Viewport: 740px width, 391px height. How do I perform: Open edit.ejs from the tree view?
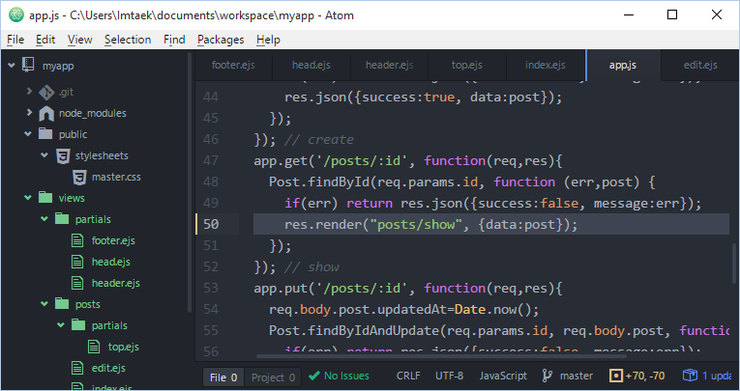pyautogui.click(x=109, y=368)
